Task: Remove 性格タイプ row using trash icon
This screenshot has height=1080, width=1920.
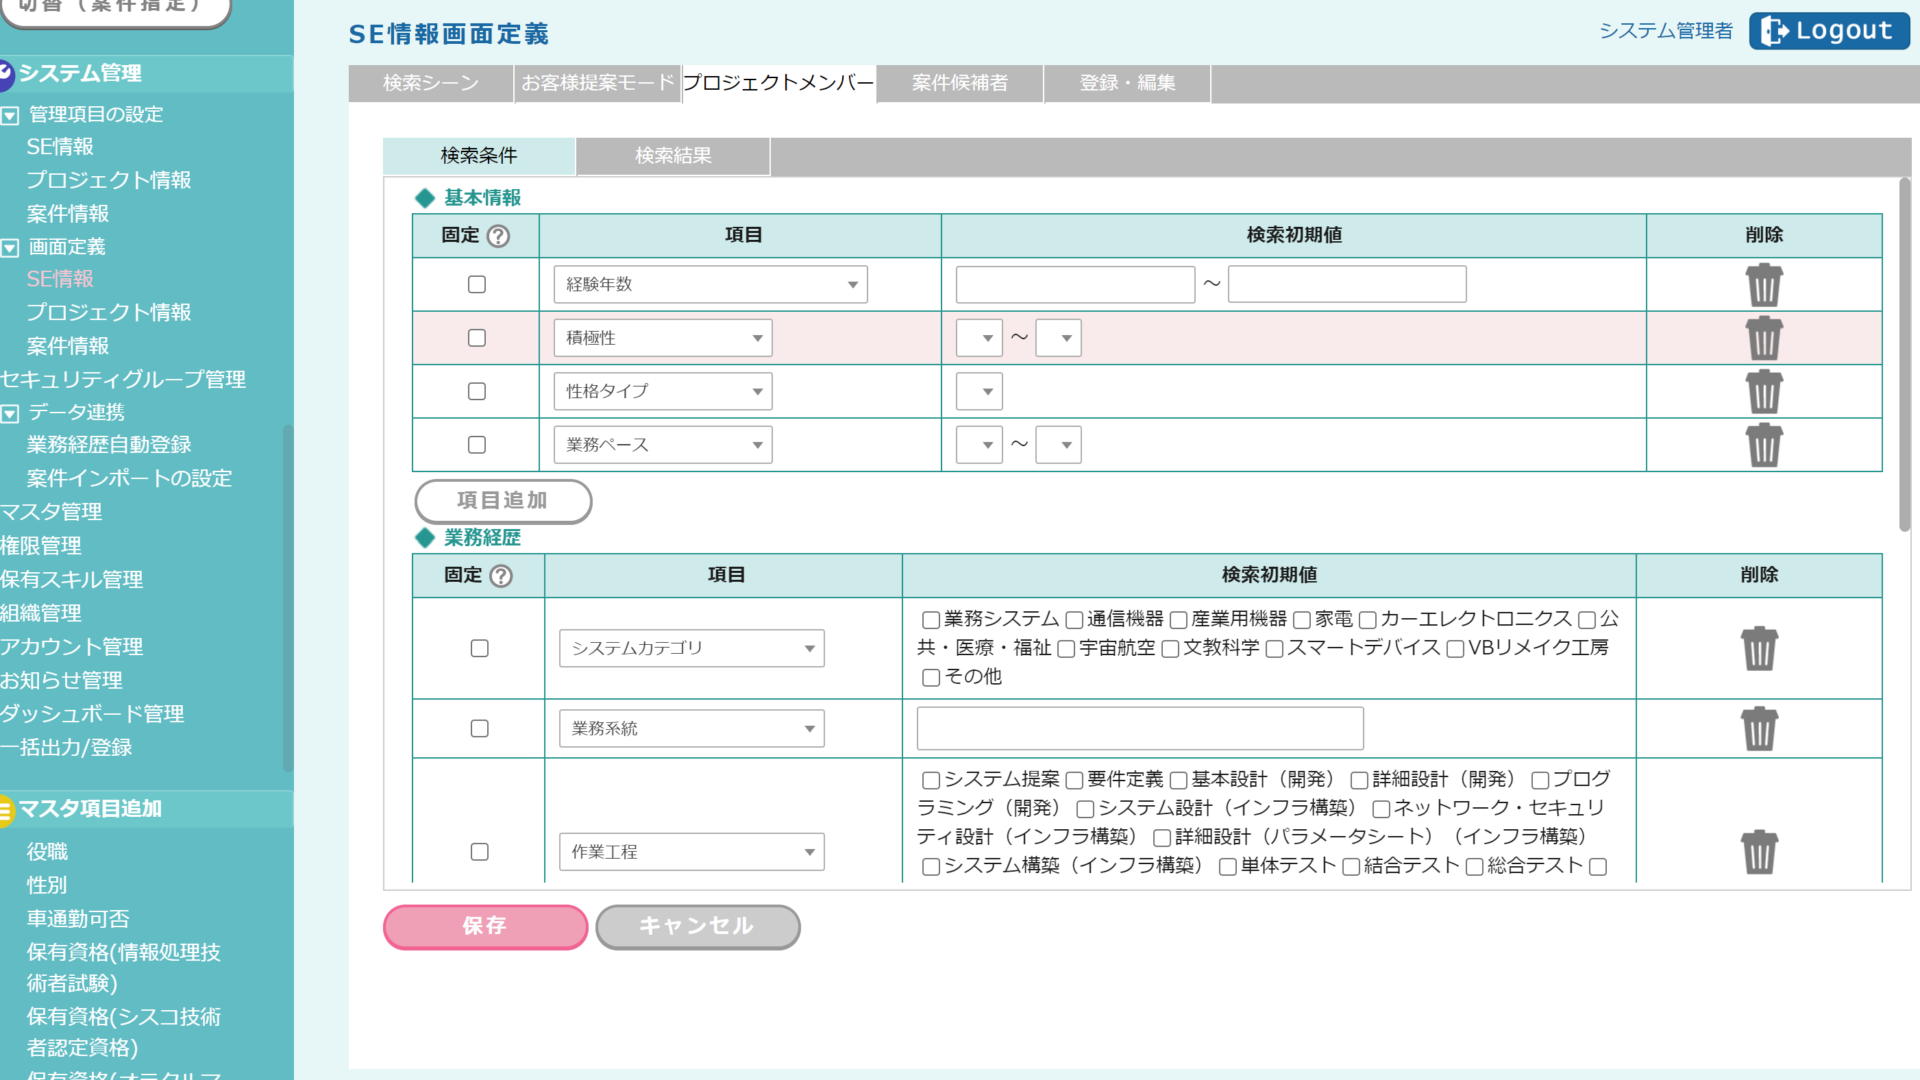Action: point(1764,391)
